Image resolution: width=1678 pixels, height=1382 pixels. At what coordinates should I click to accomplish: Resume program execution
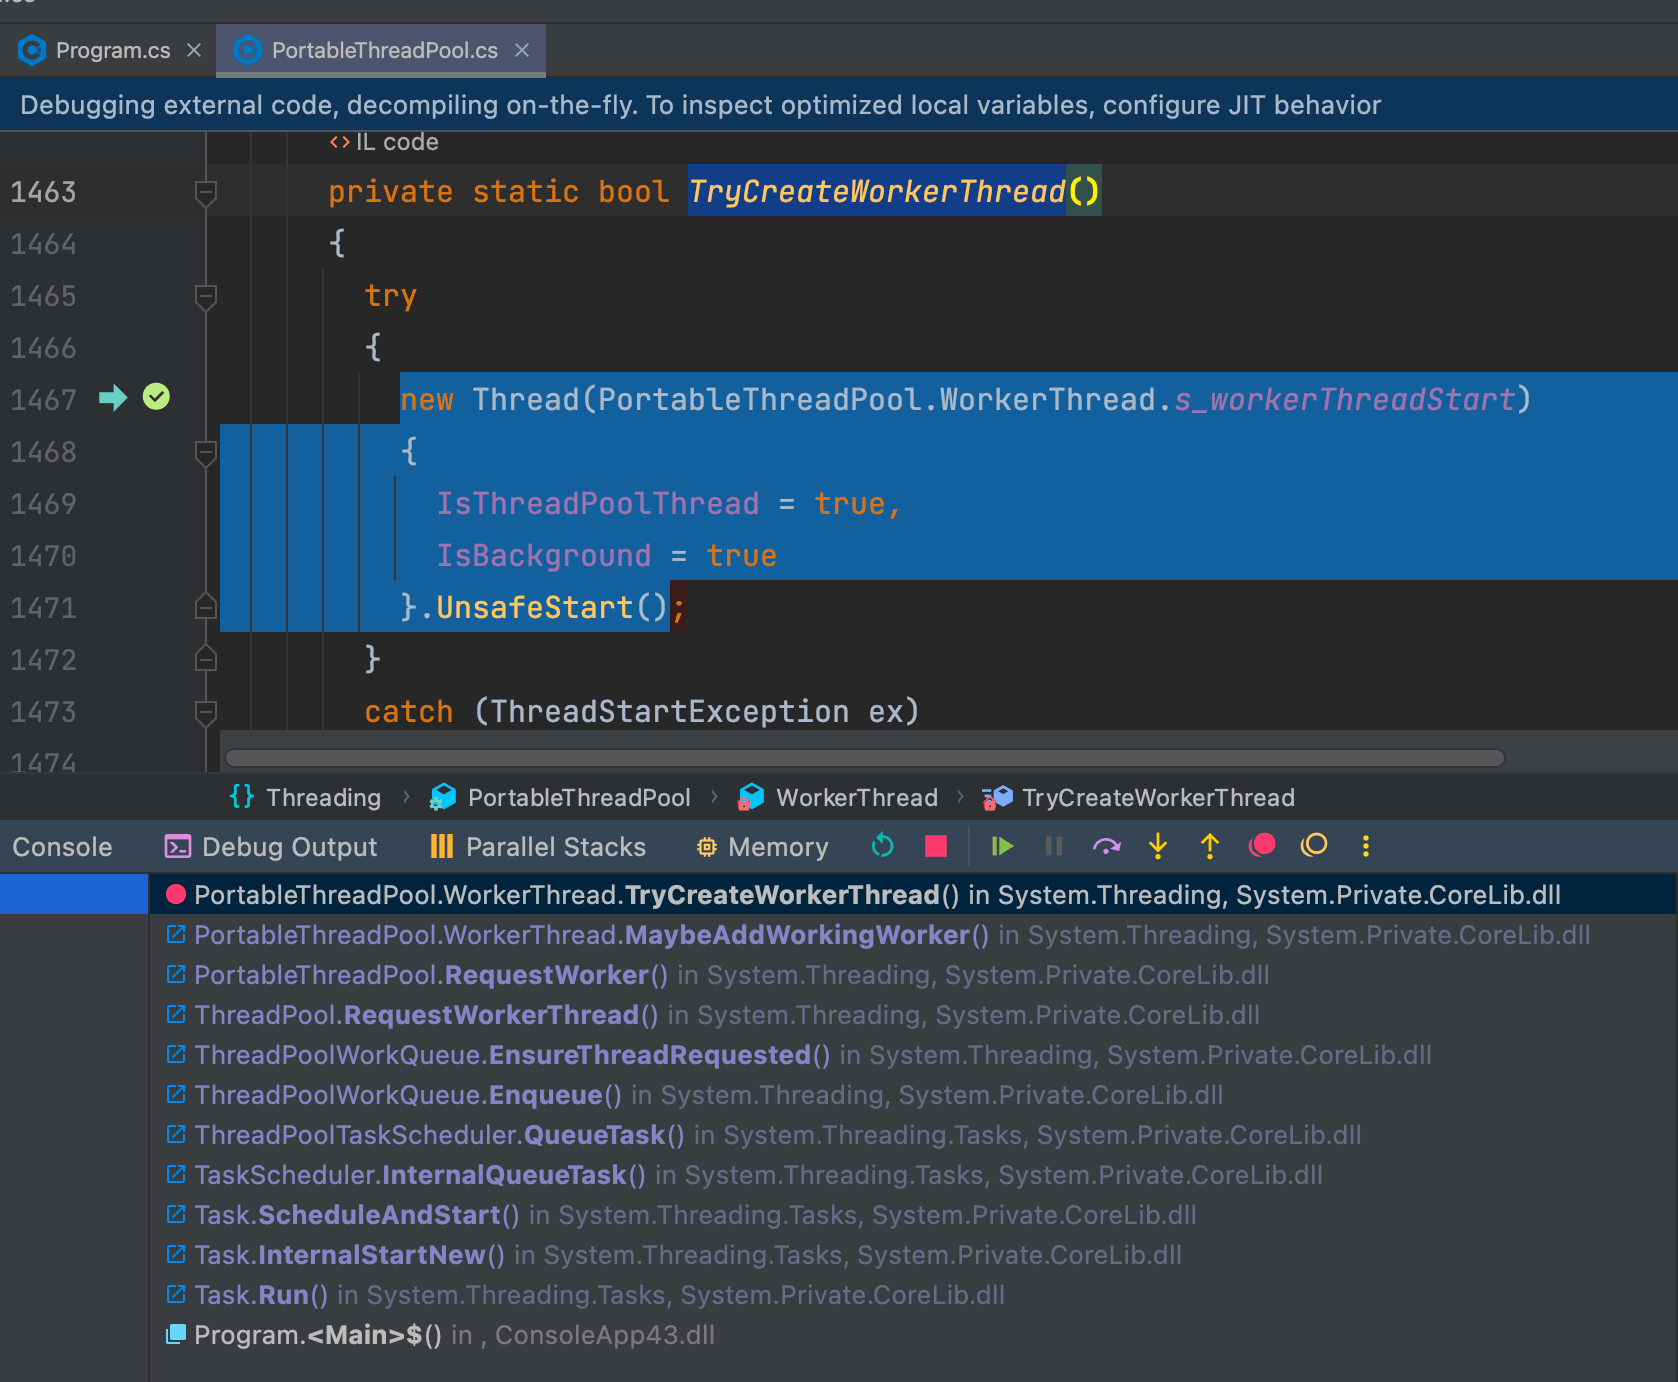tap(1002, 846)
